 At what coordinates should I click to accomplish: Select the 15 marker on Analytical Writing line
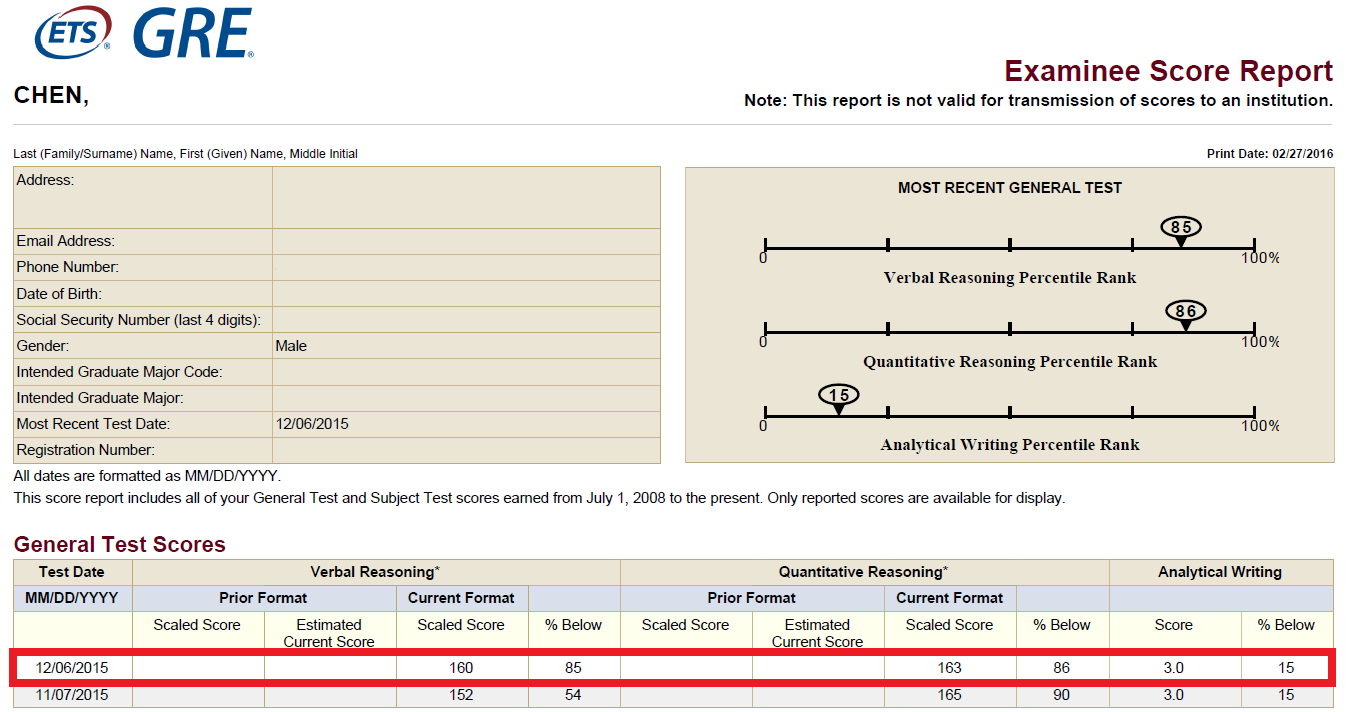pos(839,399)
